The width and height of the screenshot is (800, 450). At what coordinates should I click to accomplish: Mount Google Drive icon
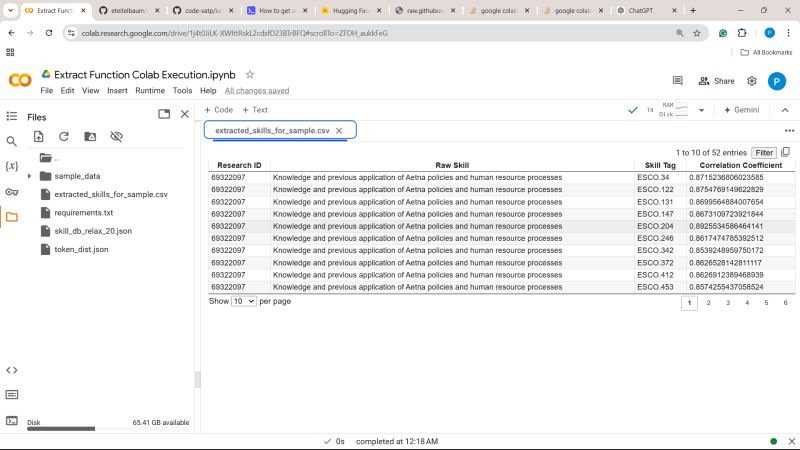(x=90, y=136)
